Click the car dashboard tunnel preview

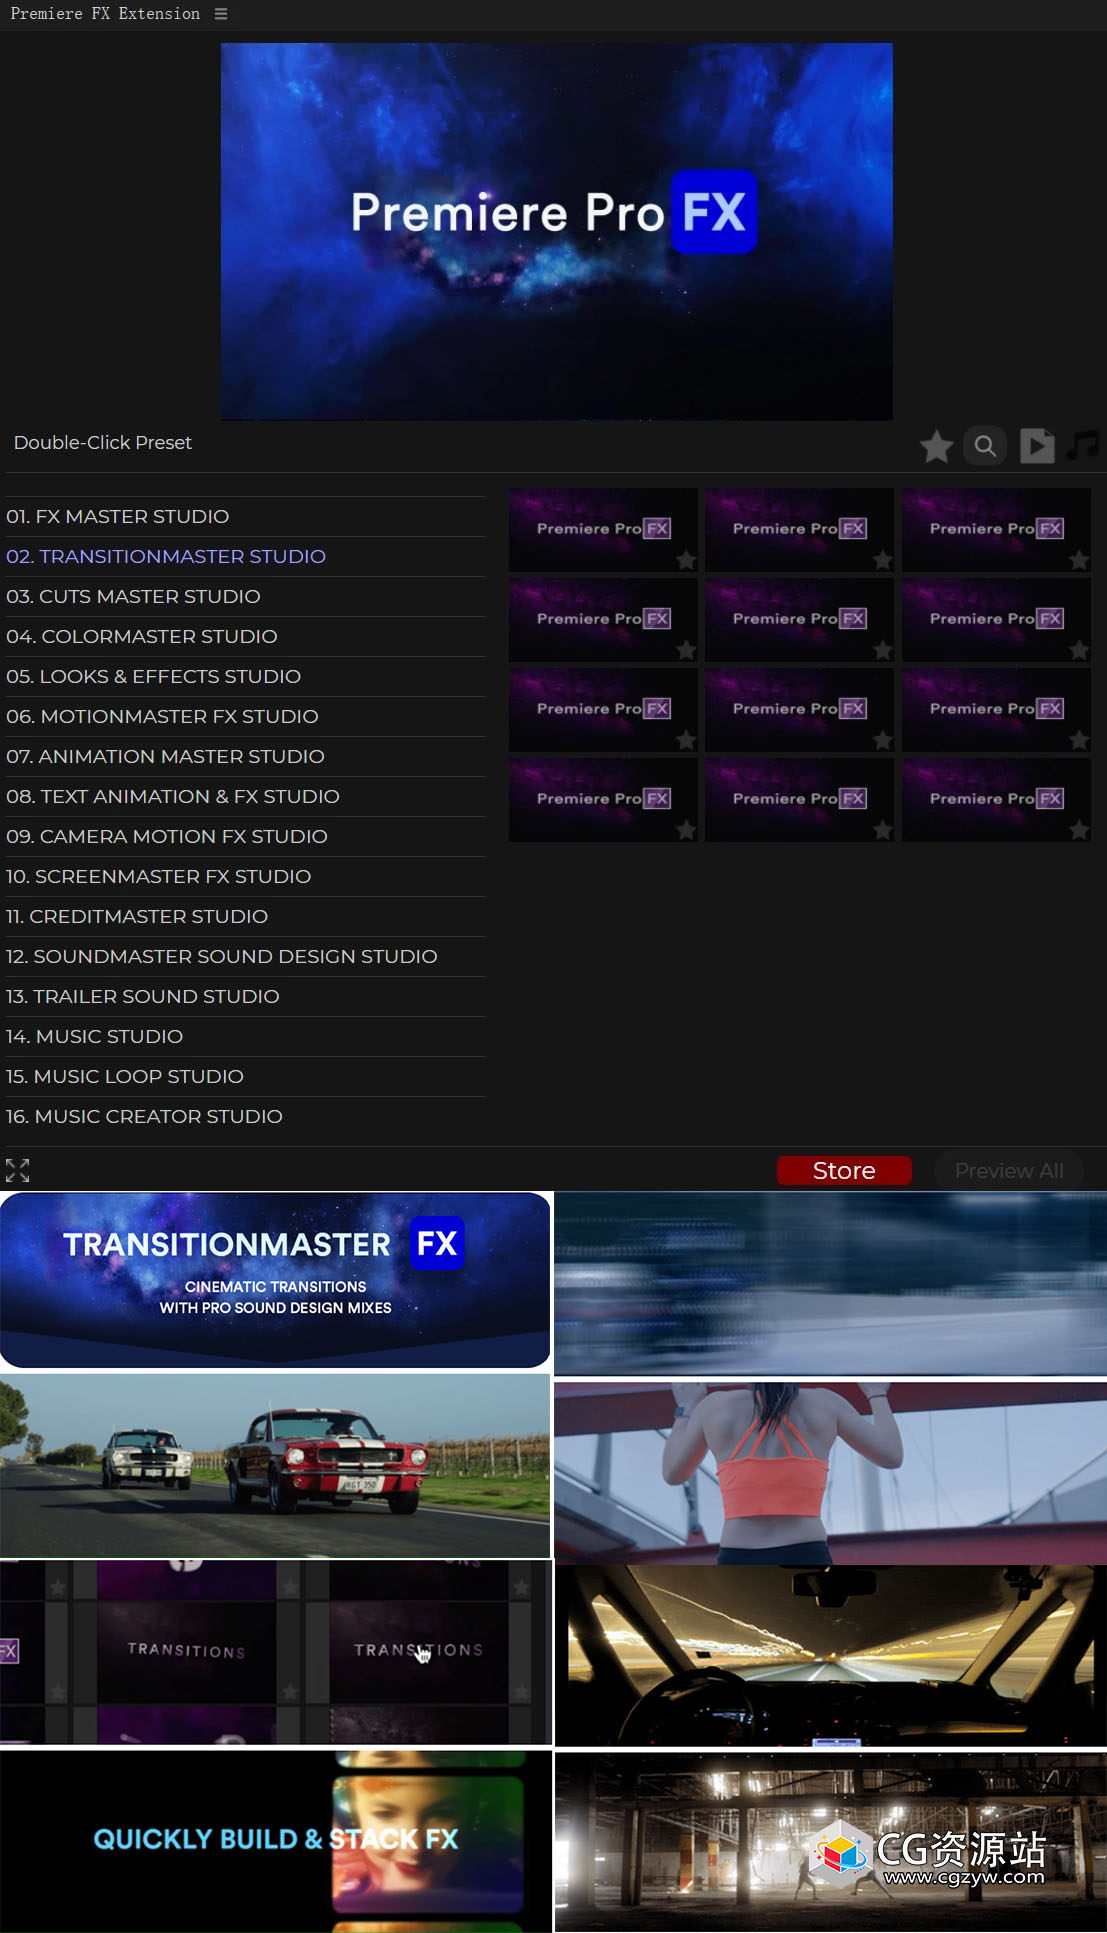click(830, 1656)
